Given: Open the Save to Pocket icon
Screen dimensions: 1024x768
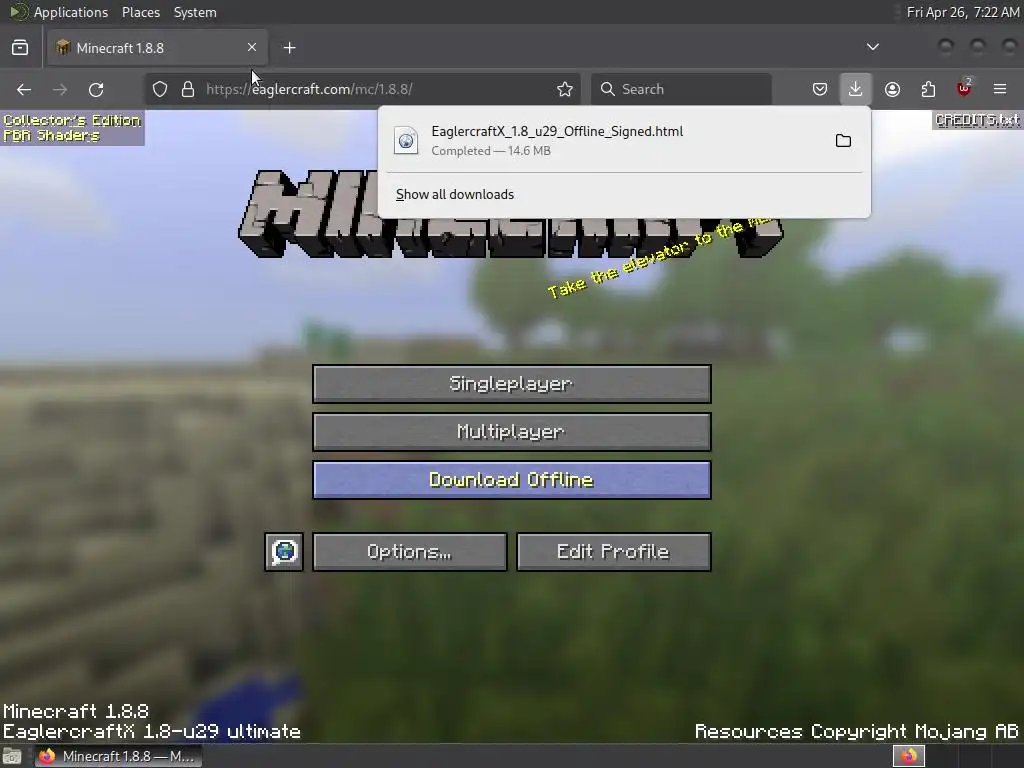Looking at the screenshot, I should [820, 89].
